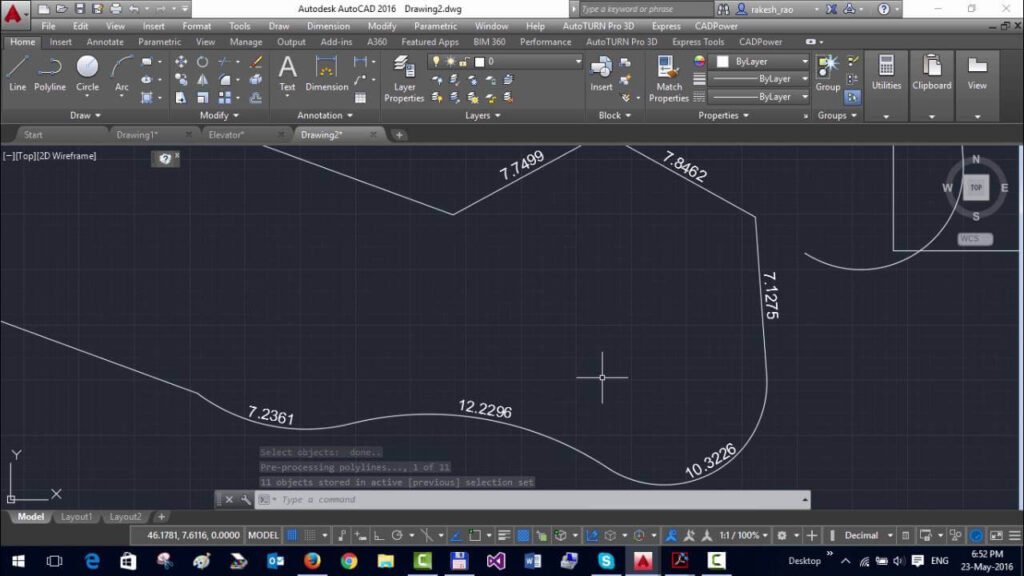Select the Copy objects tool
The height and width of the screenshot is (576, 1024).
(x=181, y=80)
